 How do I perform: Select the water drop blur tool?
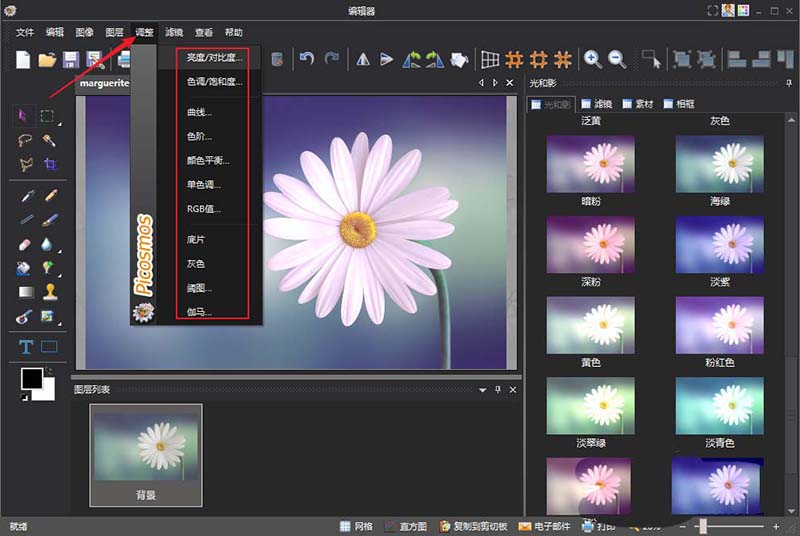click(x=46, y=245)
